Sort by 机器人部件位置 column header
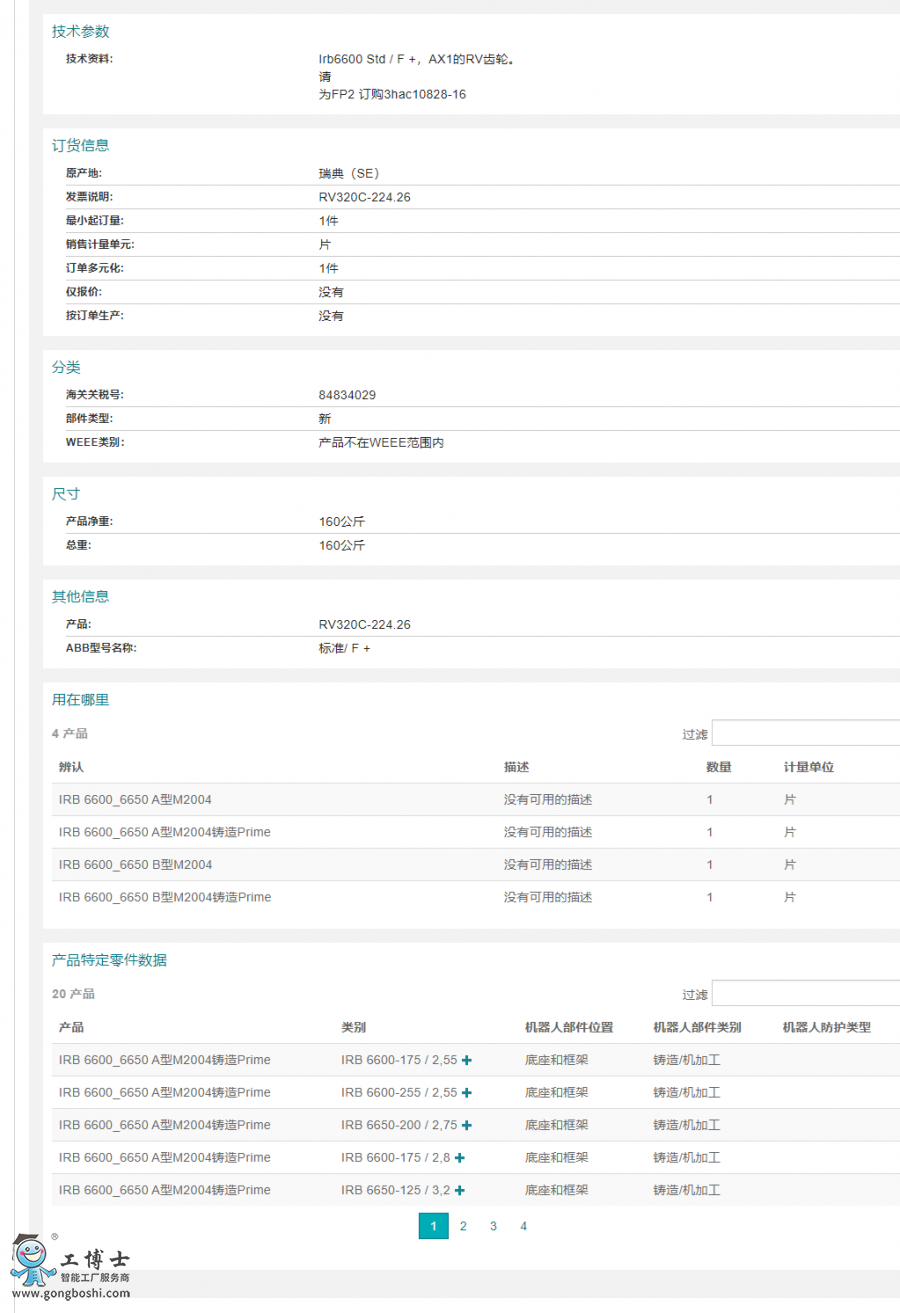Image resolution: width=900 pixels, height=1313 pixels. pyautogui.click(x=568, y=1027)
